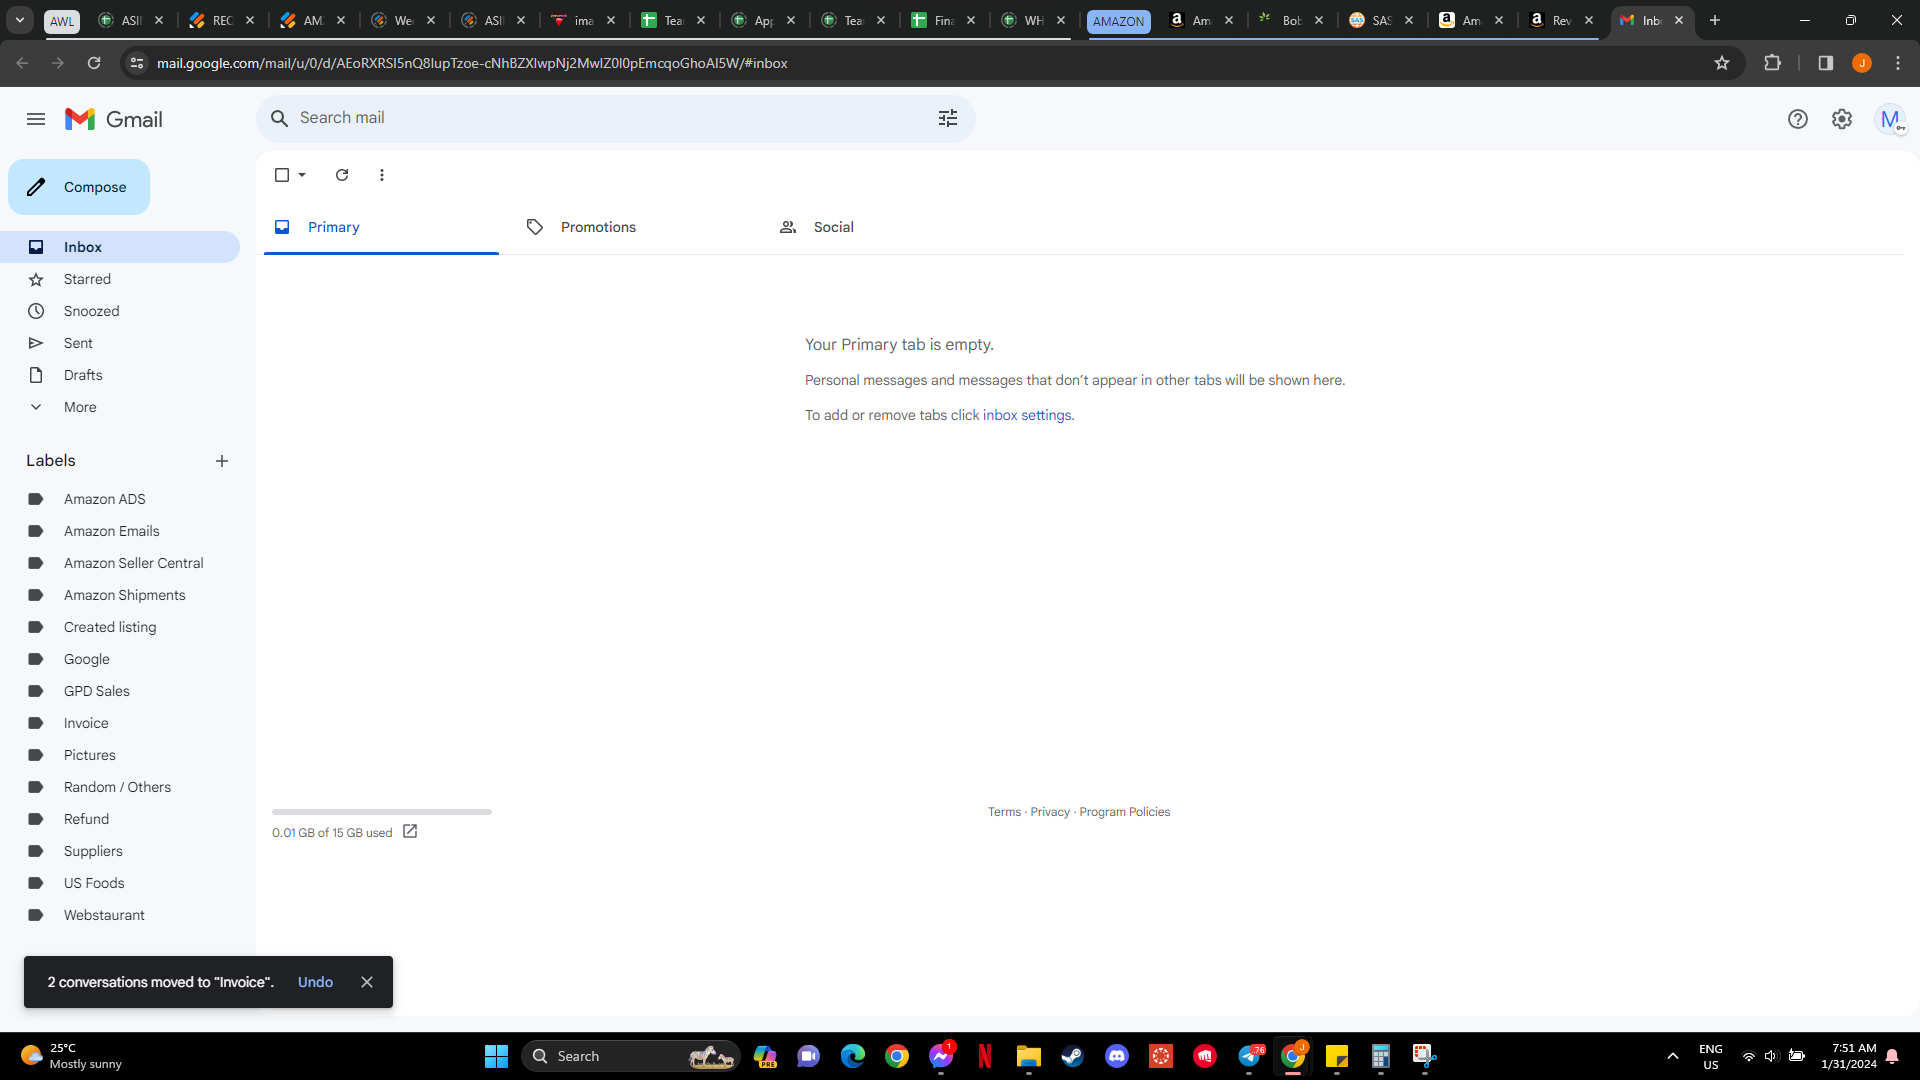
Task: Switch to the Promotions tab
Action: [634, 227]
